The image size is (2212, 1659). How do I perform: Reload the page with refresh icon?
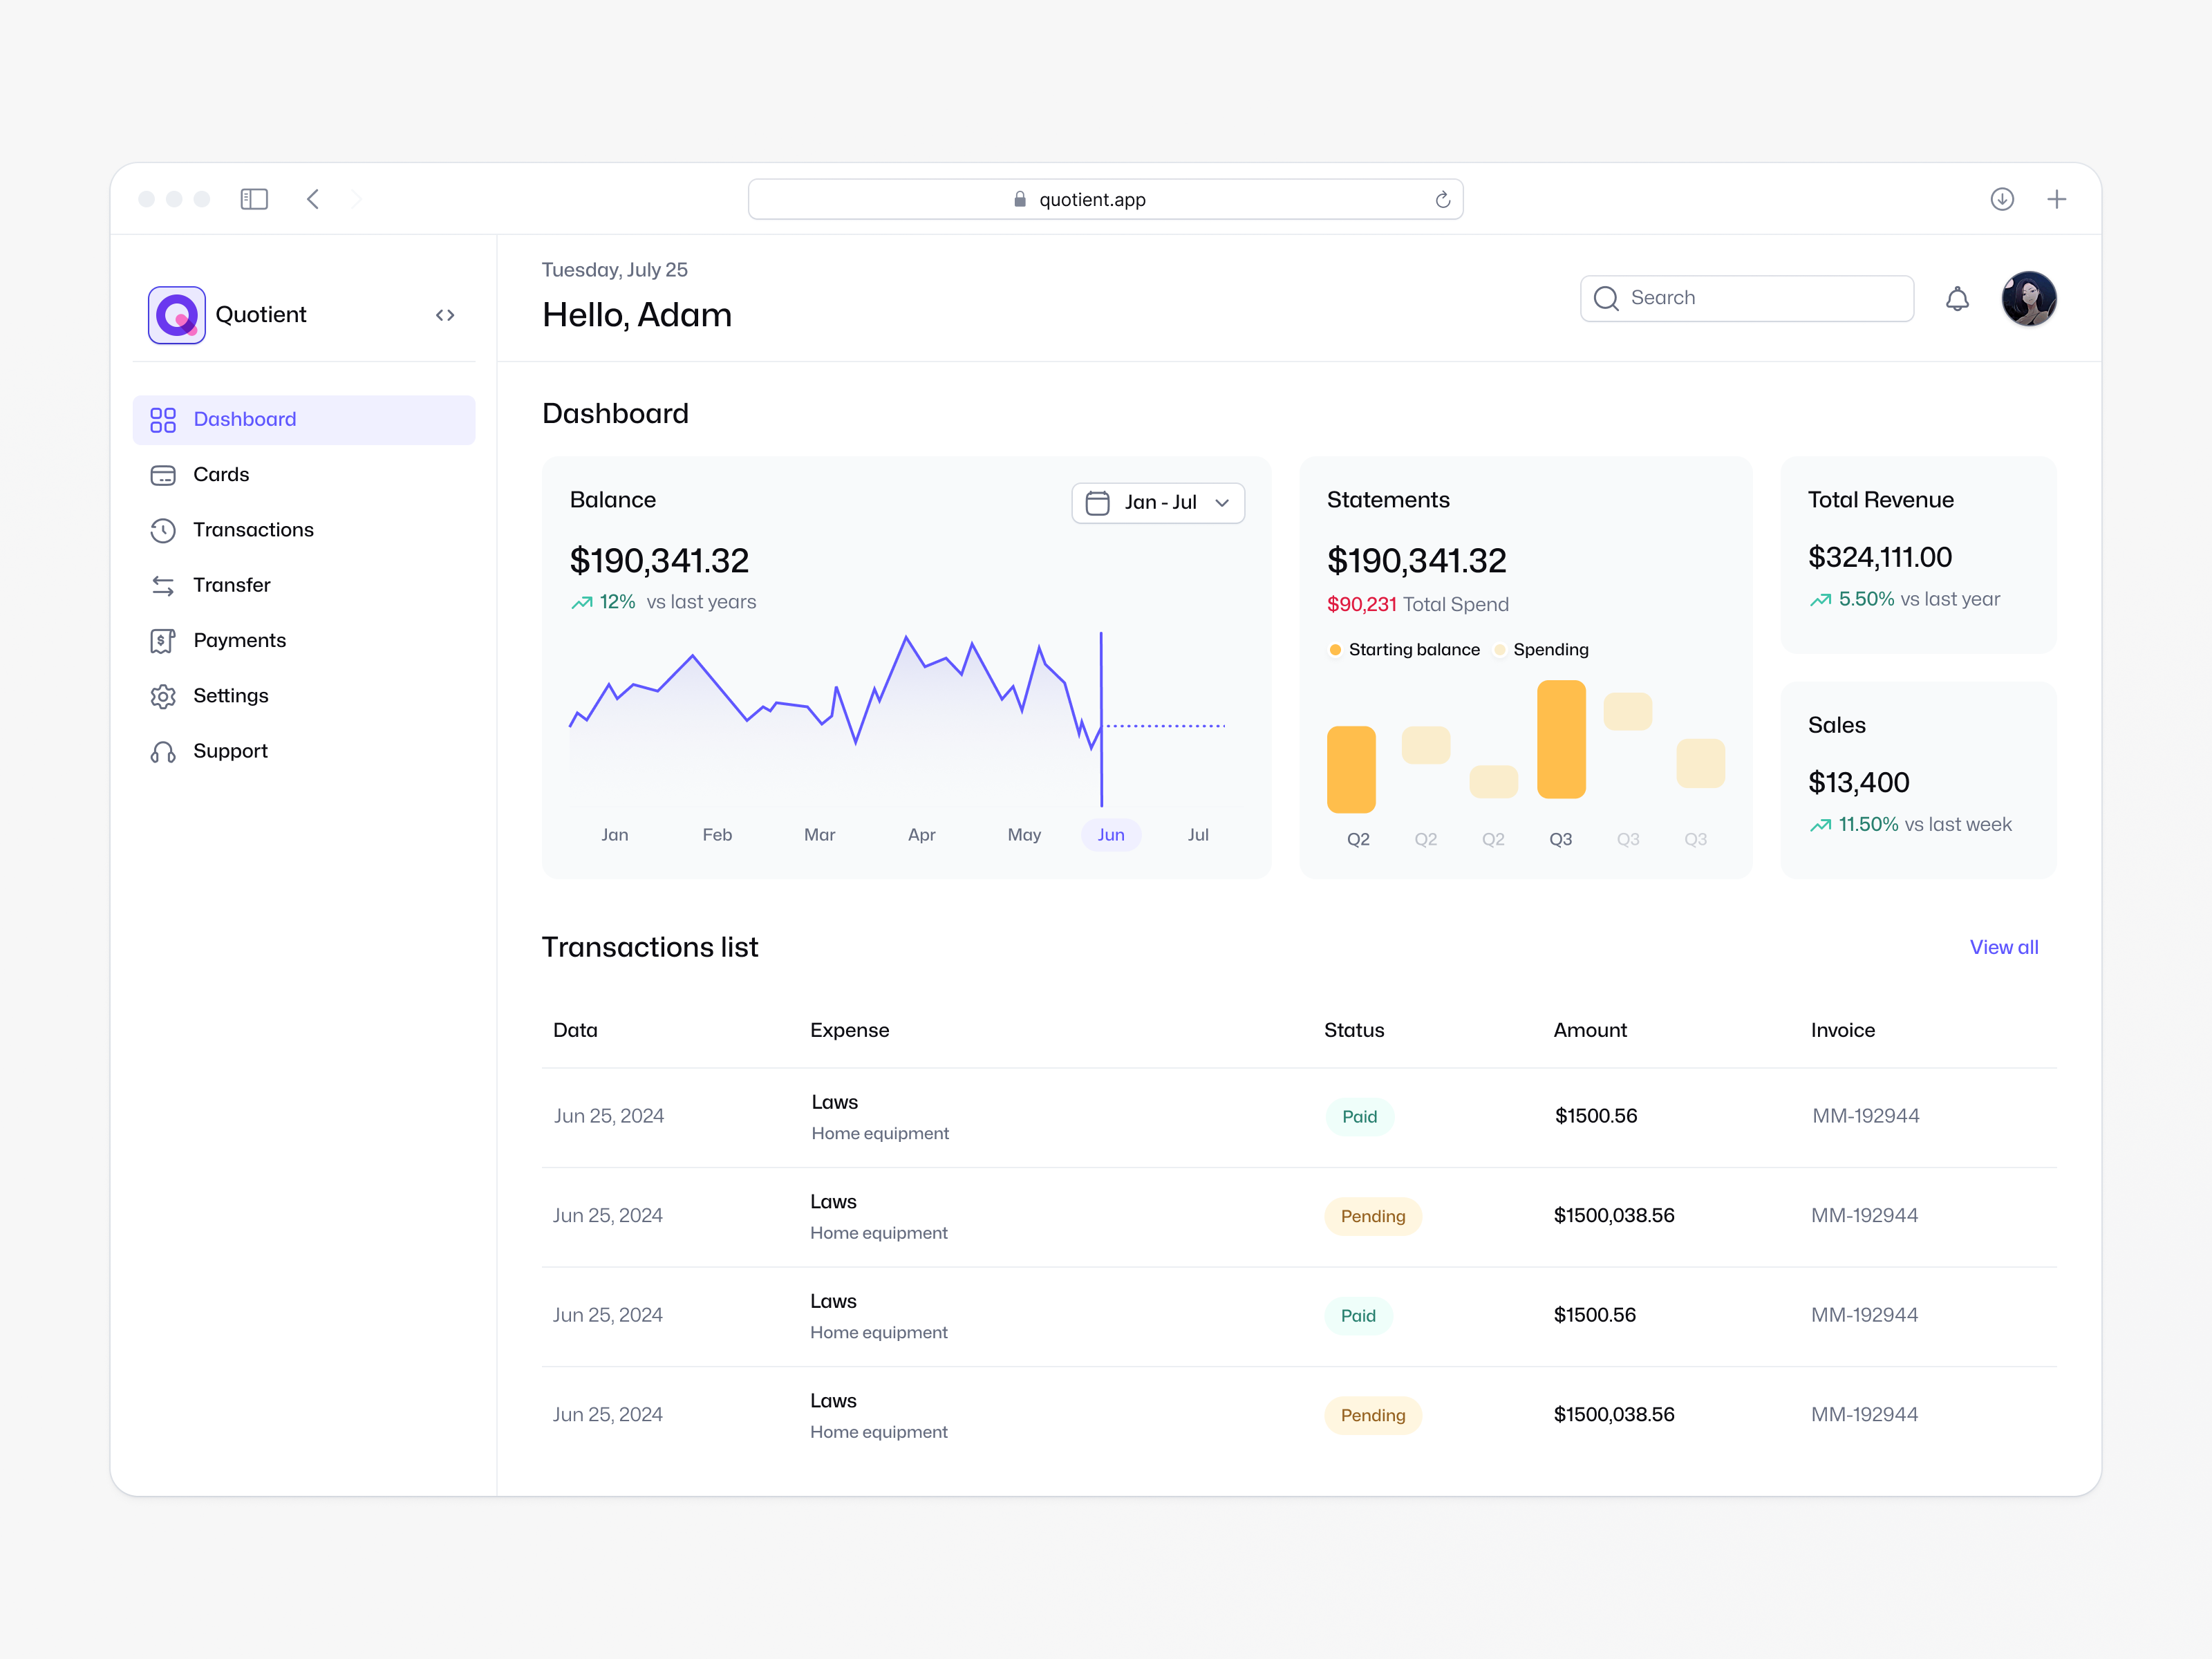pyautogui.click(x=1442, y=200)
